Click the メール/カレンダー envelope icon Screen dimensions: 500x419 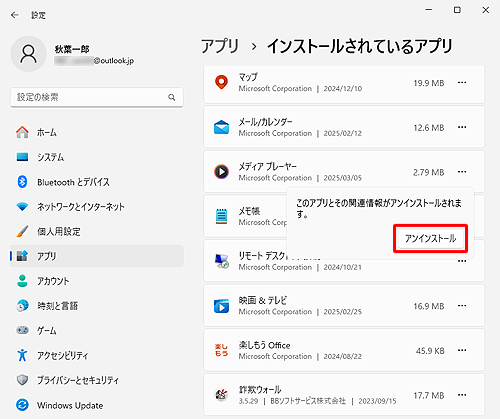point(221,127)
